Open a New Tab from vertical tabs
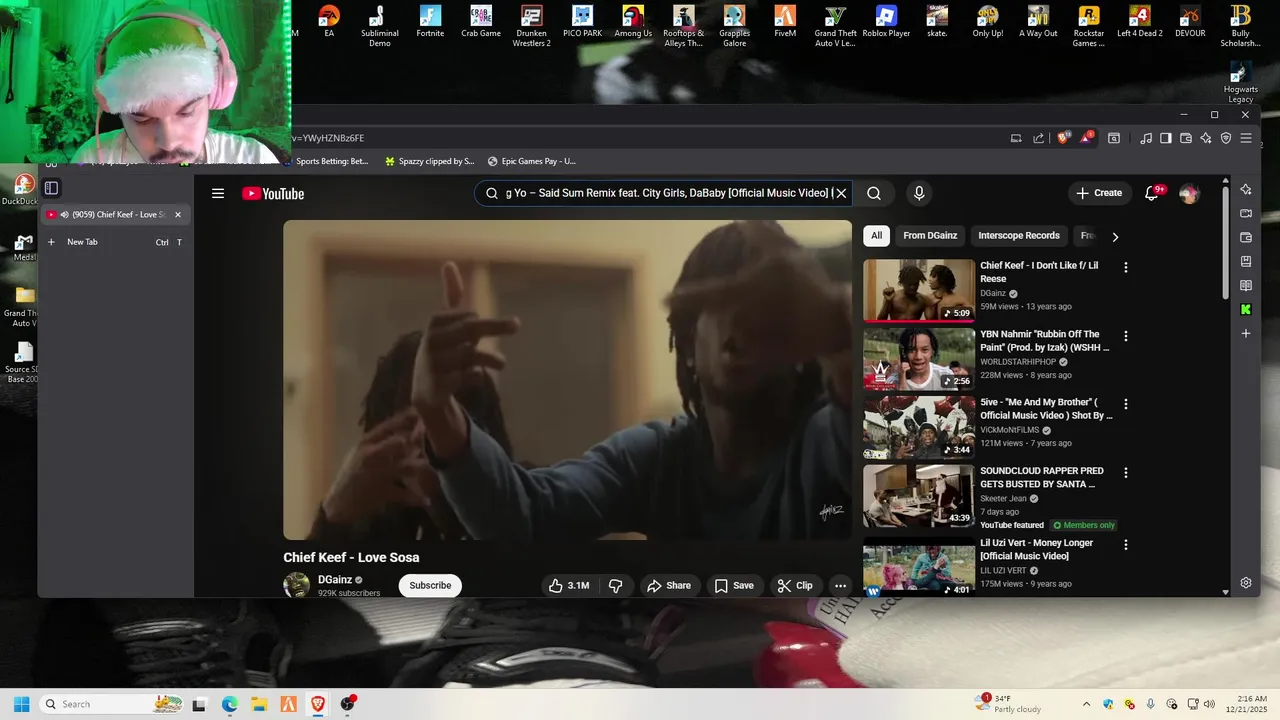 pos(116,242)
